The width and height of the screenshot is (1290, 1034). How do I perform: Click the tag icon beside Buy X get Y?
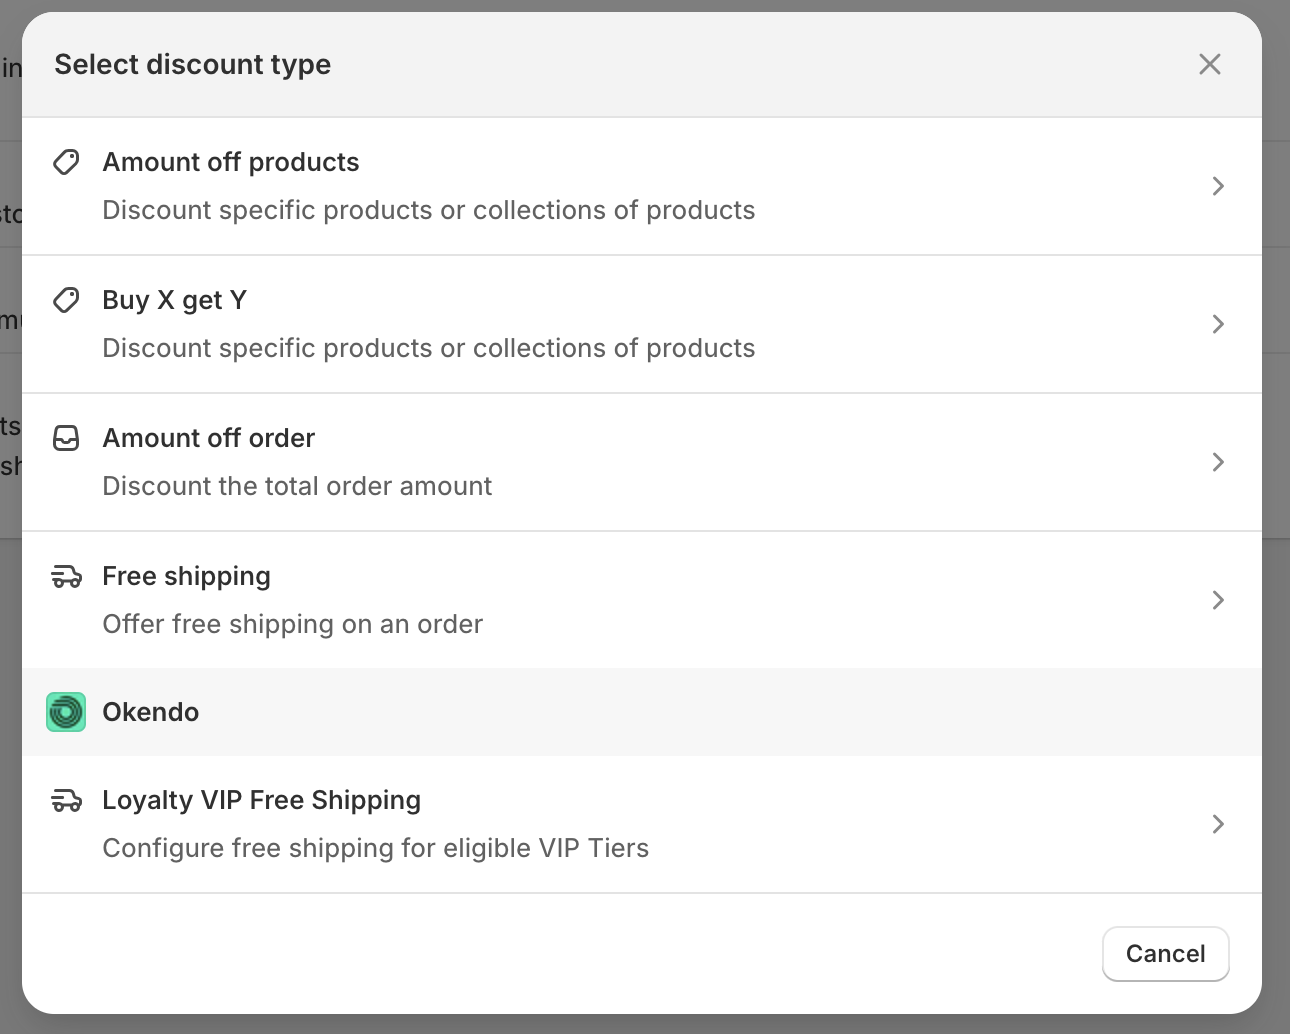tap(66, 300)
